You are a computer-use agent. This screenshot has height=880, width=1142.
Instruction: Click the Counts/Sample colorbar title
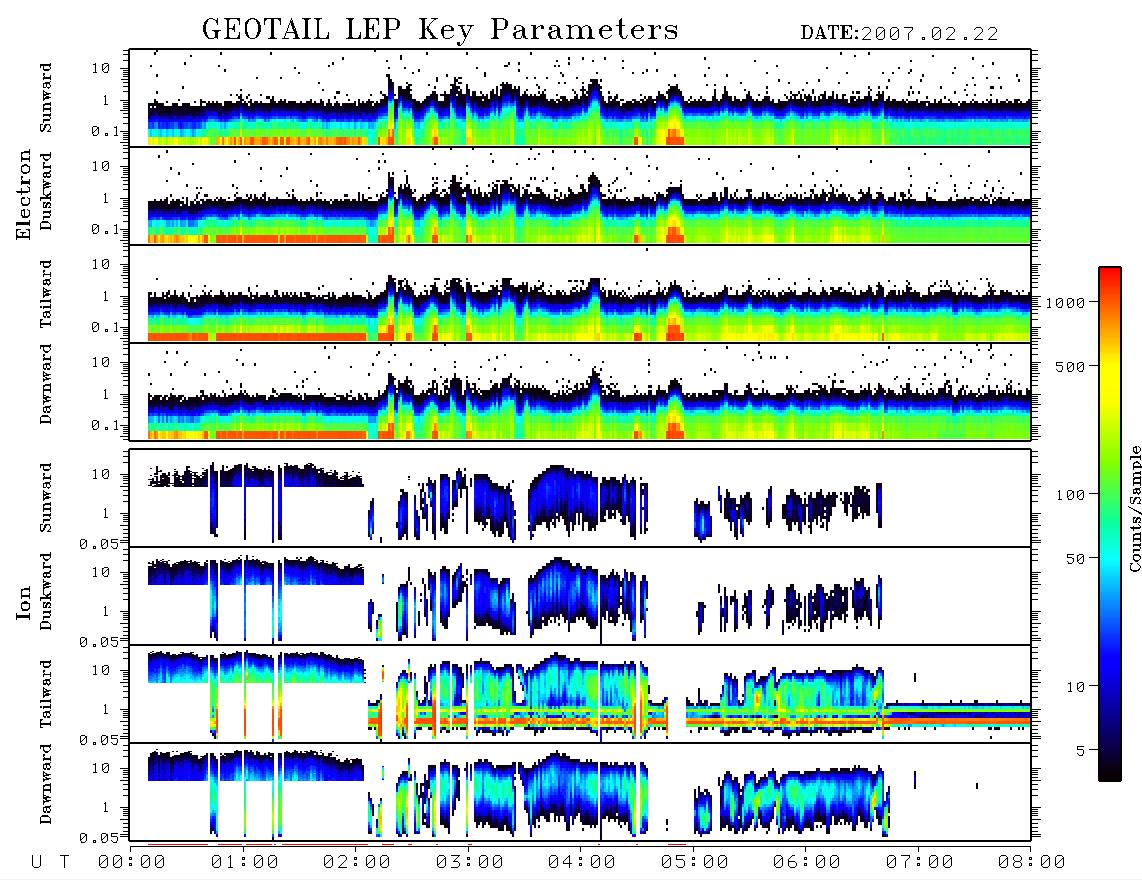point(1135,508)
